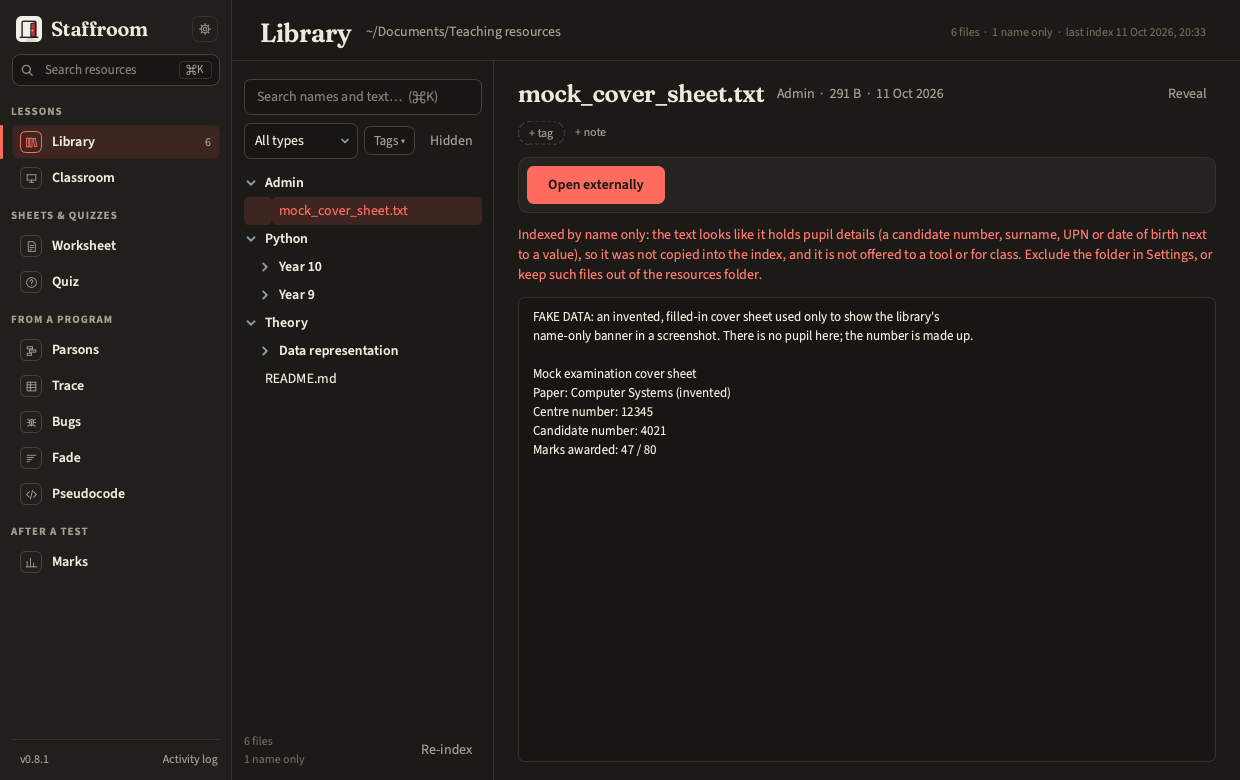This screenshot has width=1240, height=780.
Task: Click the file preview text area
Action: 867,529
